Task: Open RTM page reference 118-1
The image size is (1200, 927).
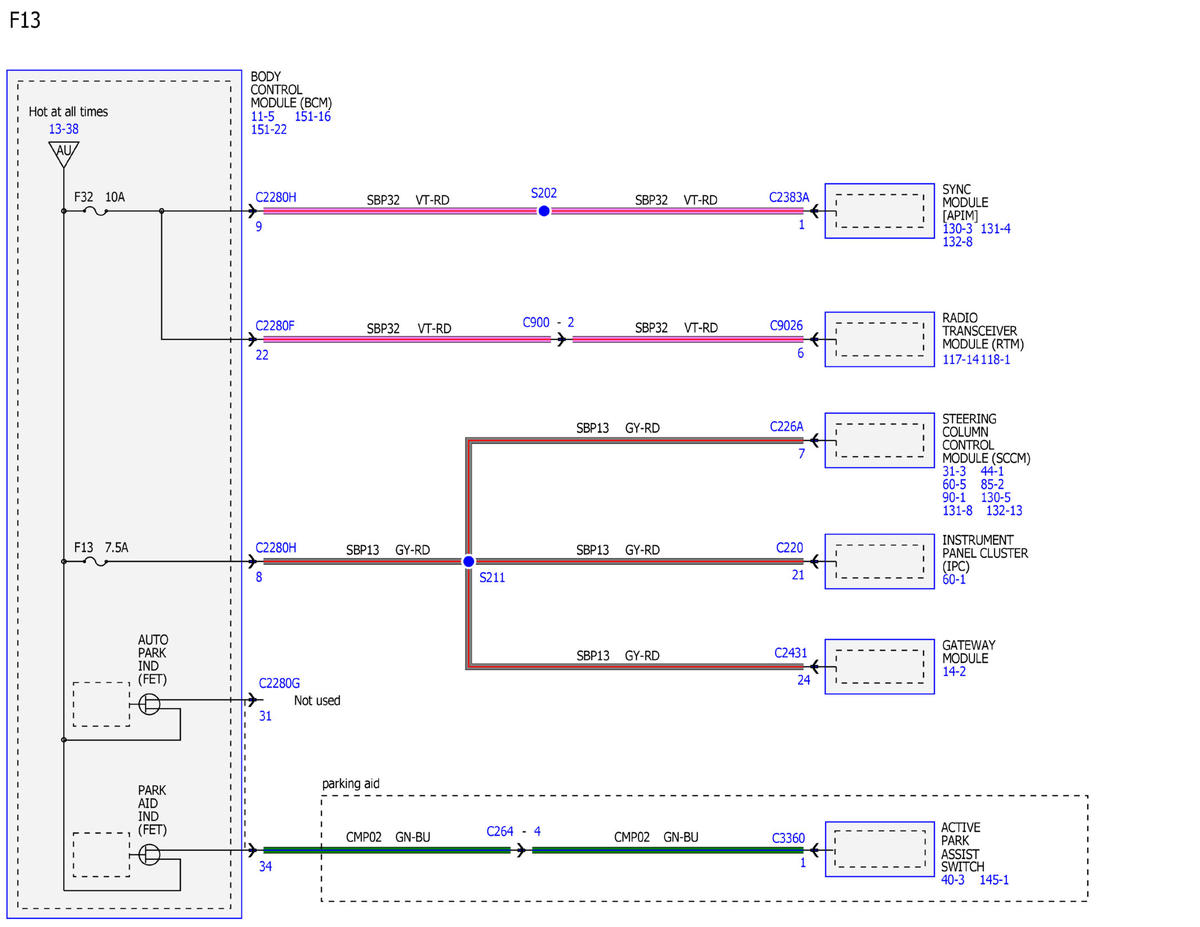Action: [996, 359]
